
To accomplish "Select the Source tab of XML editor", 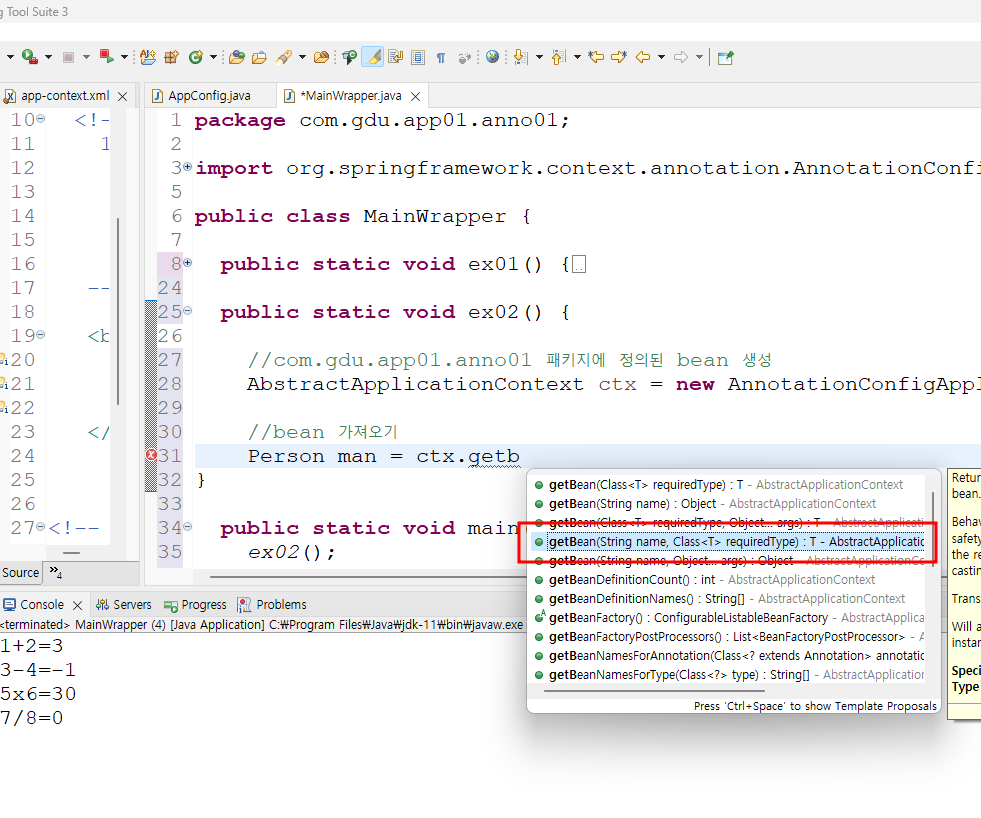I will click(21, 573).
